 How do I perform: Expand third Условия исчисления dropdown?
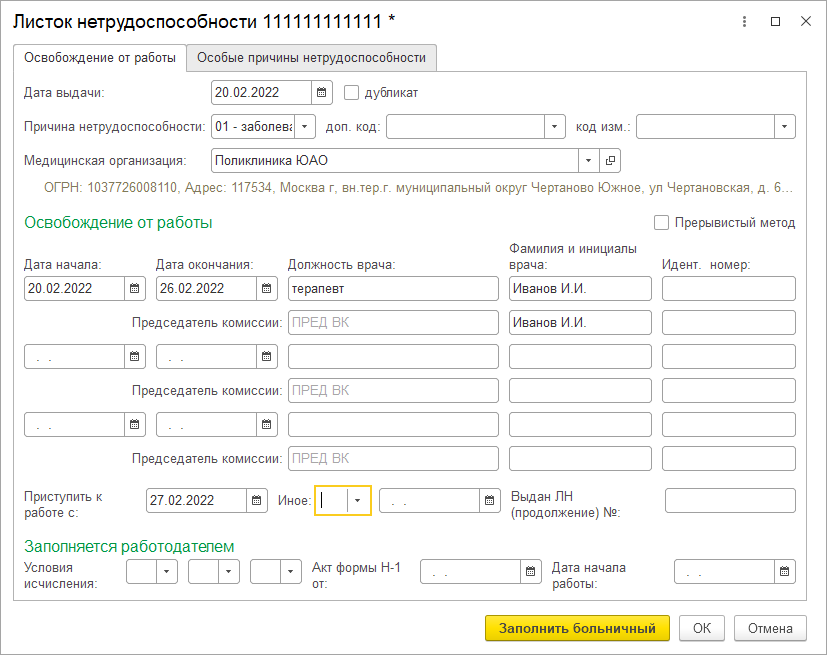(290, 572)
